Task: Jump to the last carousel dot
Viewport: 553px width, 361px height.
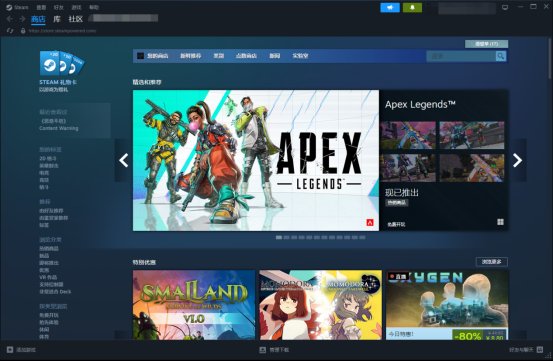Action: [362, 238]
